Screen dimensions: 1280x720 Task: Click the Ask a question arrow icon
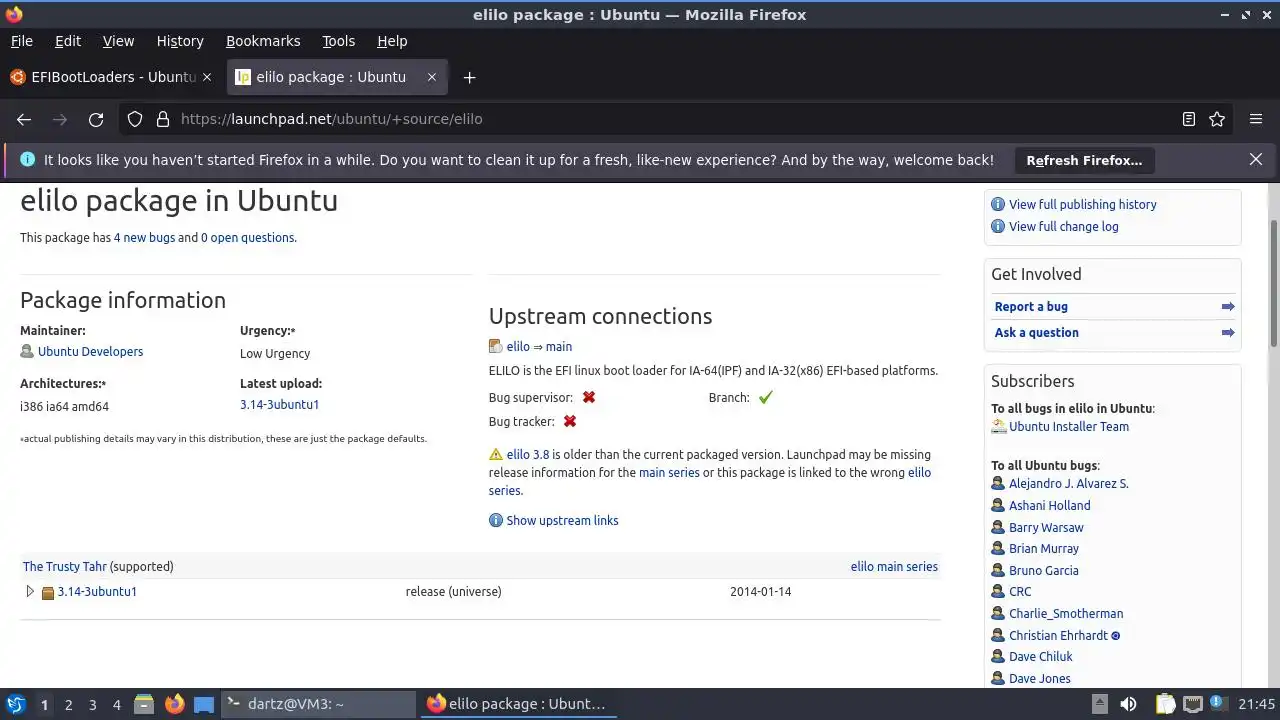coord(1228,333)
